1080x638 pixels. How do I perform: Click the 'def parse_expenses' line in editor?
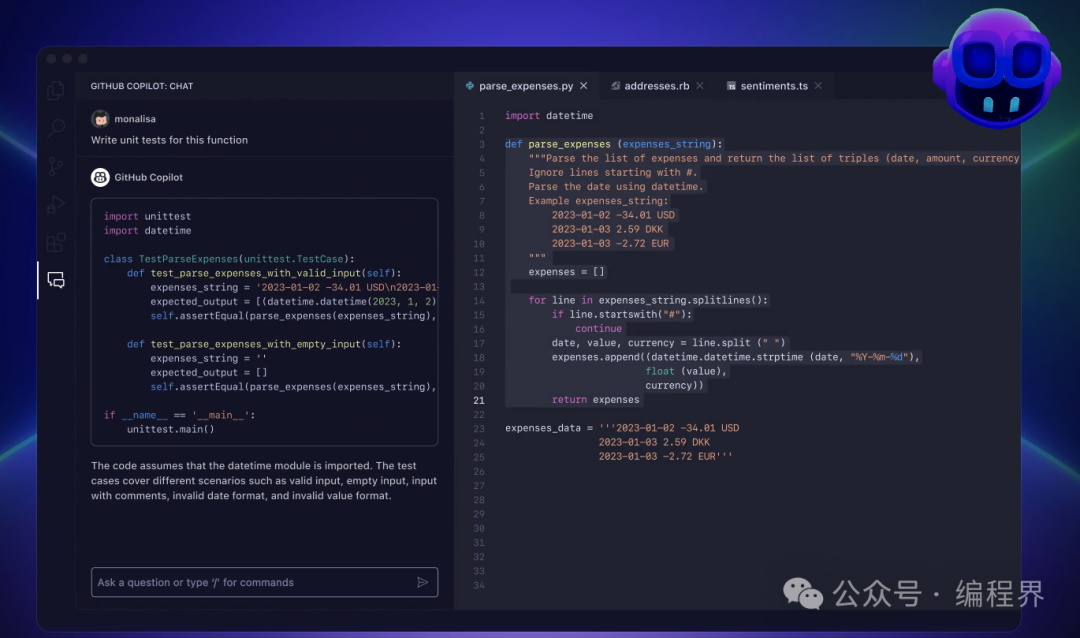(614, 144)
